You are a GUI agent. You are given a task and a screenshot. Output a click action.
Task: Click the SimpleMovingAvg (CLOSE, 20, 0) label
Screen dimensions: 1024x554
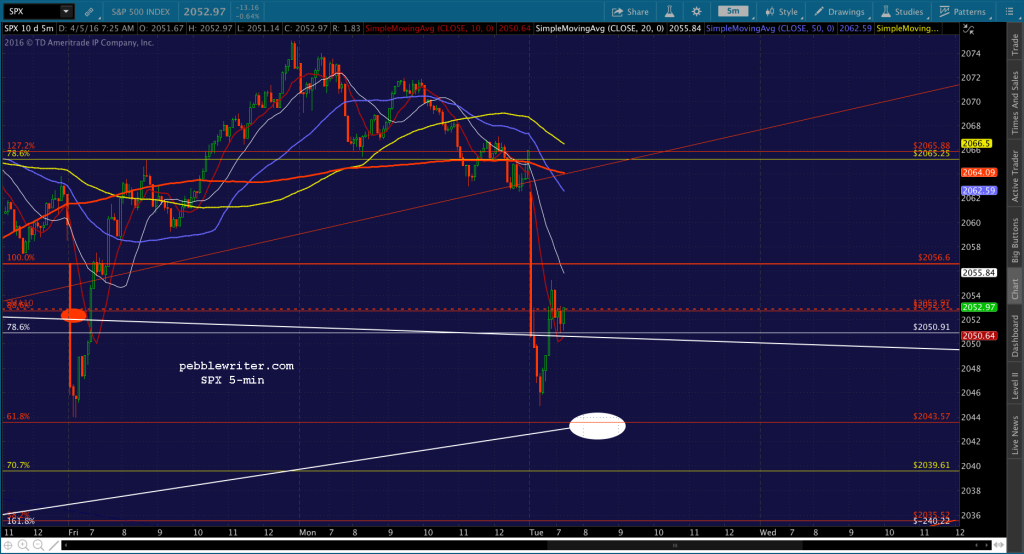coord(600,29)
